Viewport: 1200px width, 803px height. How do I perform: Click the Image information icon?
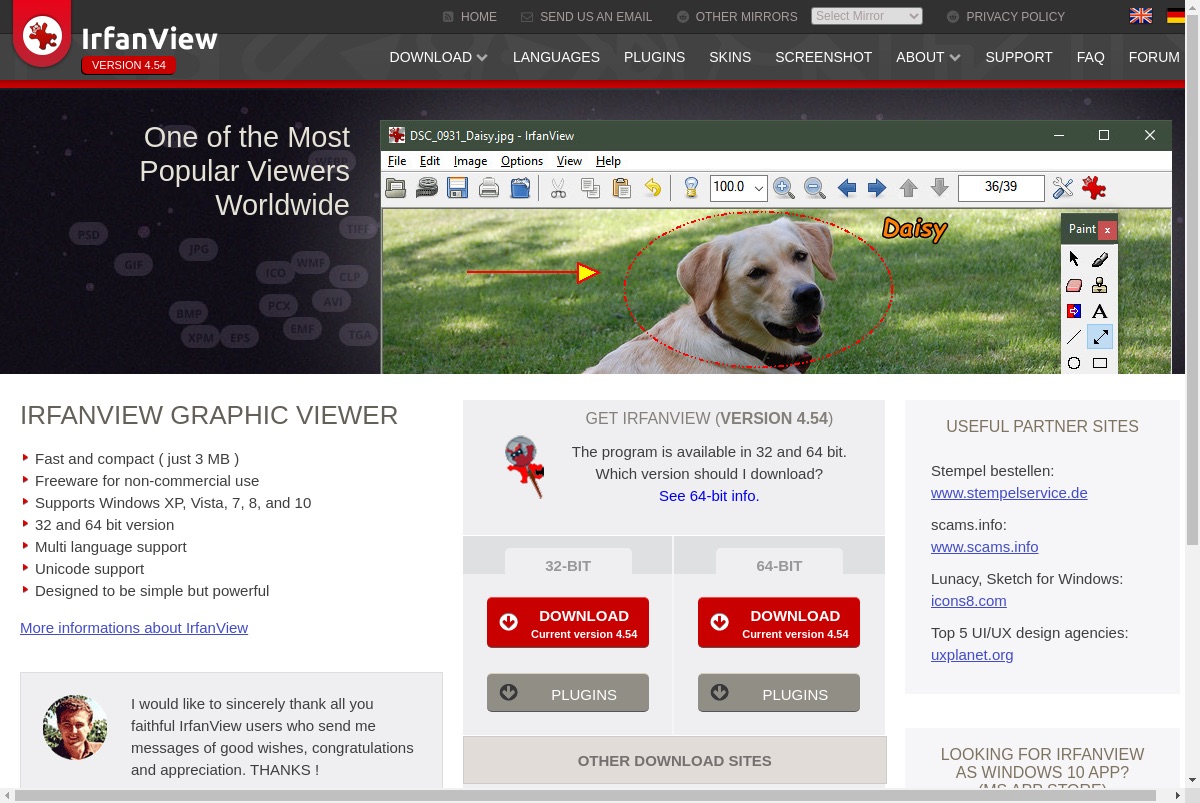pos(691,188)
